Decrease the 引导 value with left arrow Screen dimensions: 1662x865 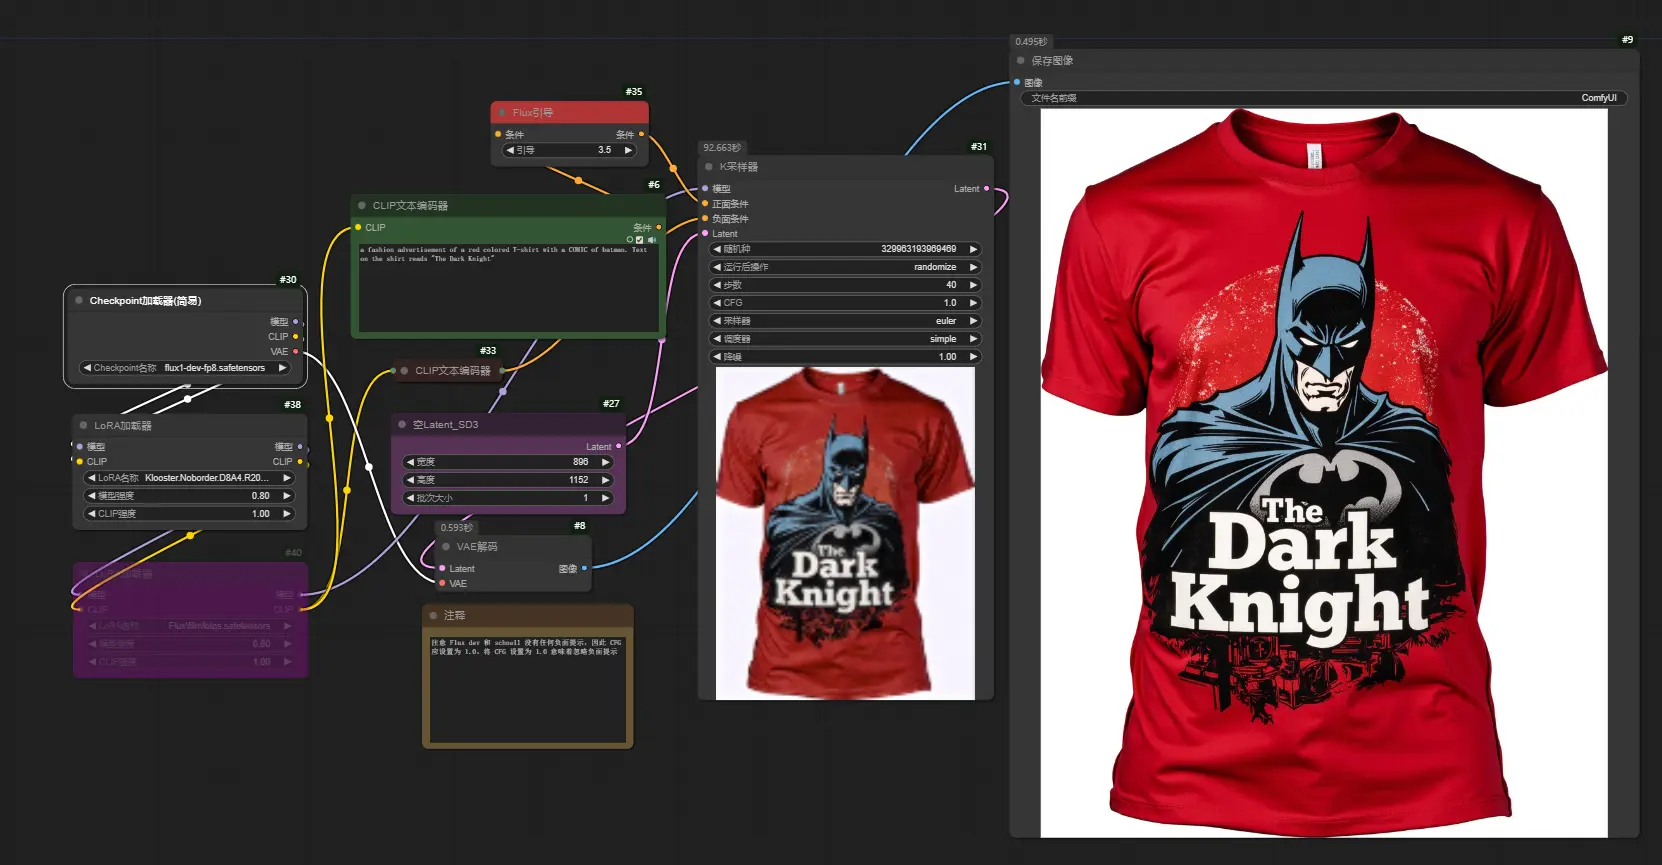510,150
